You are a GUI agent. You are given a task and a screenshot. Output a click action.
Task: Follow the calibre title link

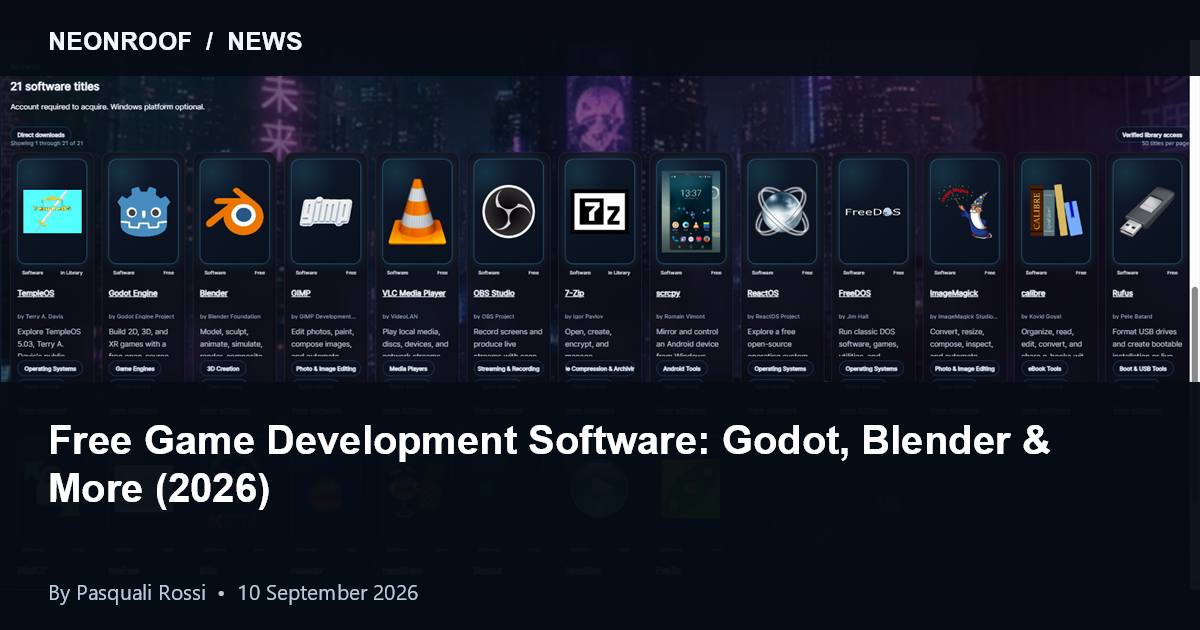(1034, 293)
